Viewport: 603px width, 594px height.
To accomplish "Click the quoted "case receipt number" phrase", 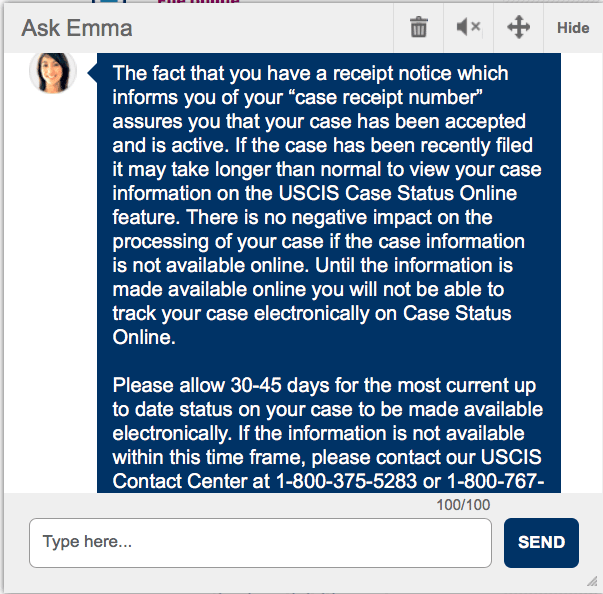I will [388, 98].
